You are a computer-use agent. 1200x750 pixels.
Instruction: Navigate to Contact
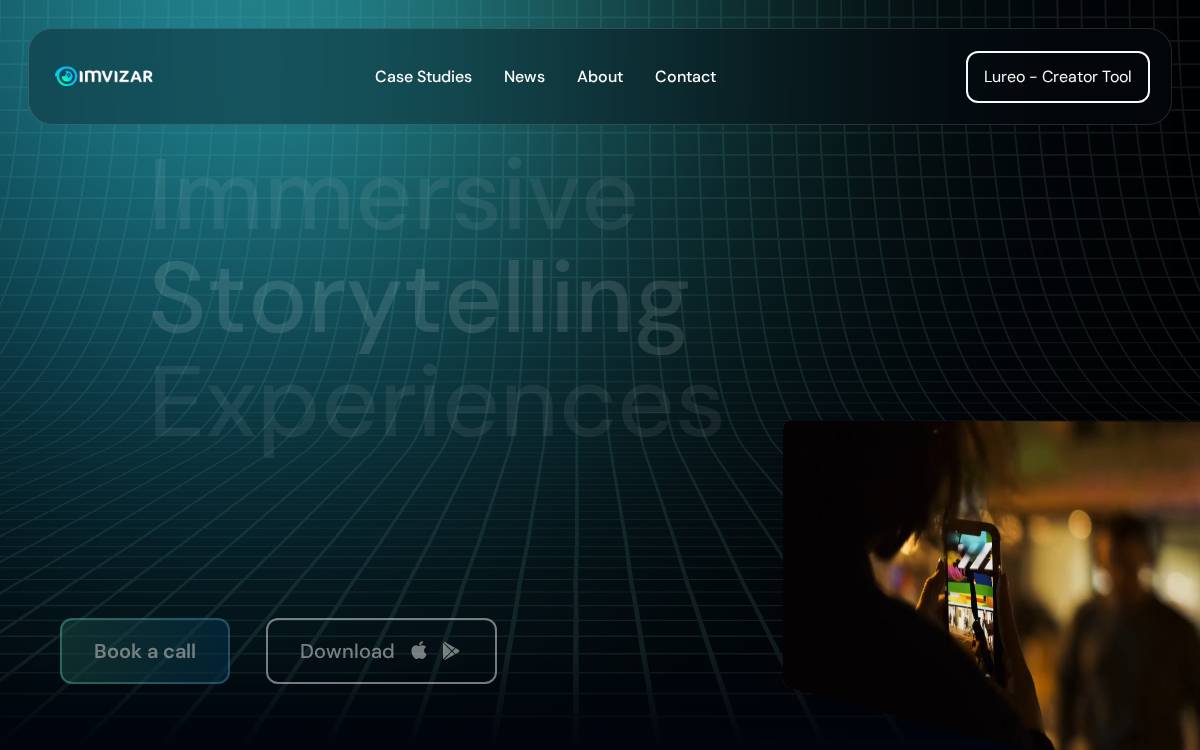point(685,77)
